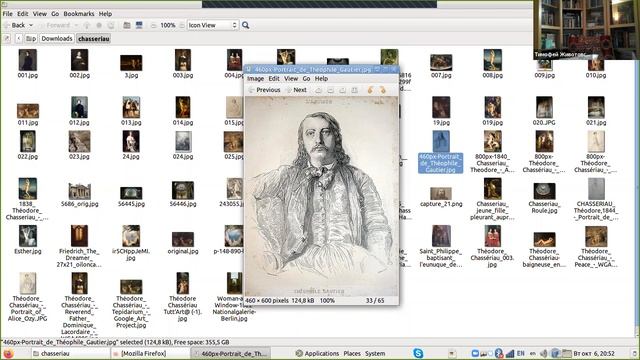Open the image viewer View menu
Image resolution: width=640 pixels, height=360 pixels.
291,78
